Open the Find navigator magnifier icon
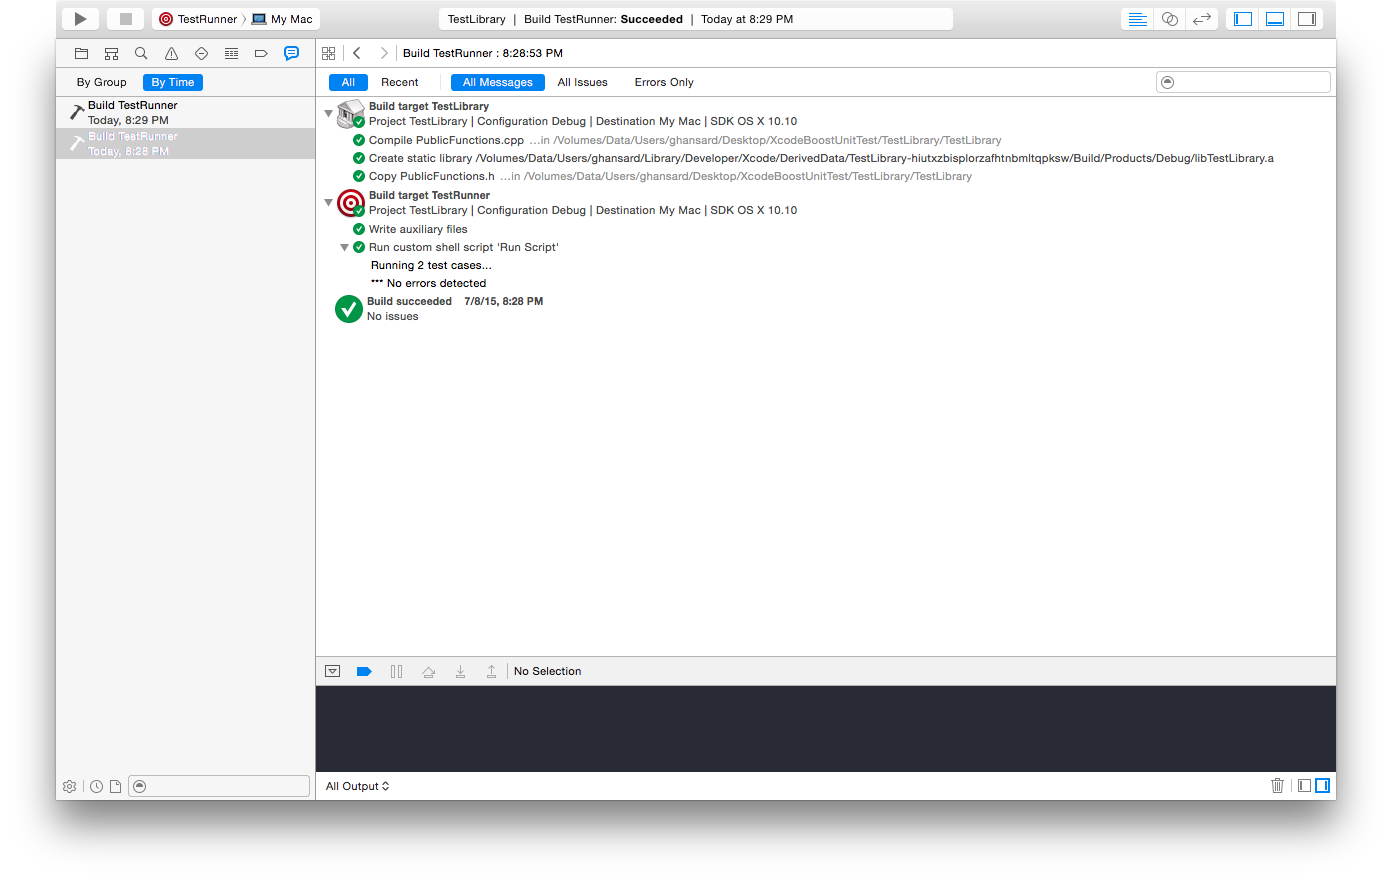Image resolution: width=1392 pixels, height=880 pixels. (x=141, y=53)
